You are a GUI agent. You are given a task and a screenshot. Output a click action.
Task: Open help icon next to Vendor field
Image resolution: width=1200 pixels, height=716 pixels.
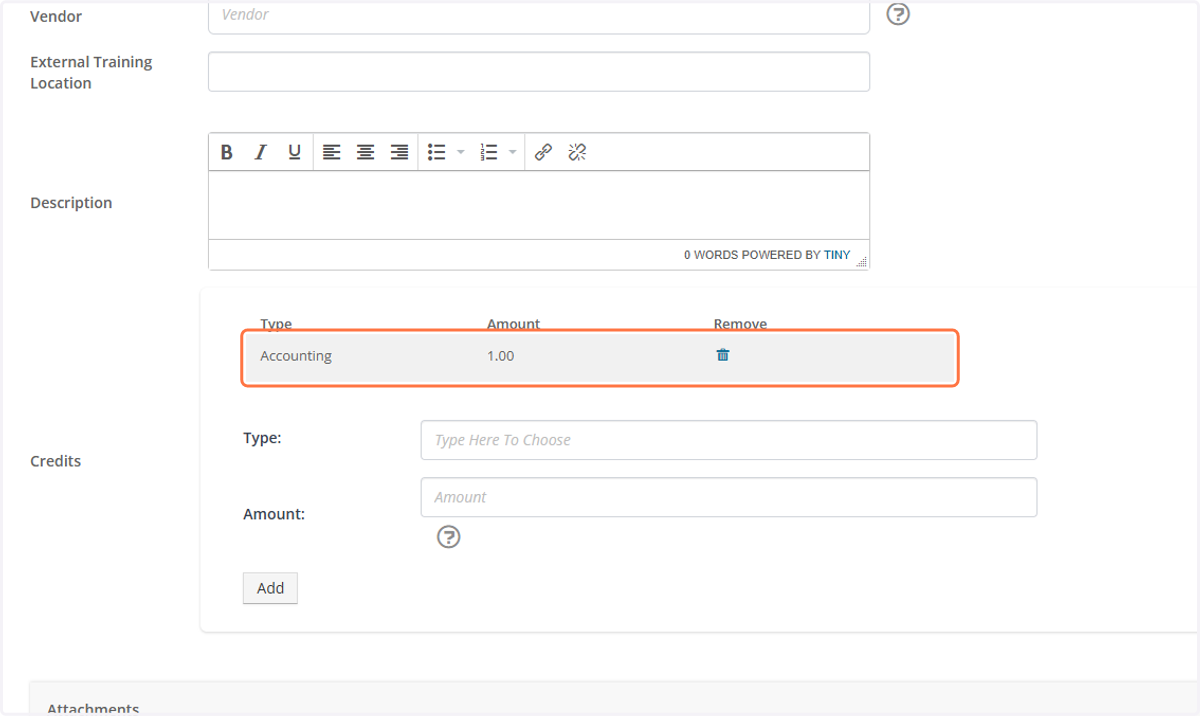(x=898, y=14)
